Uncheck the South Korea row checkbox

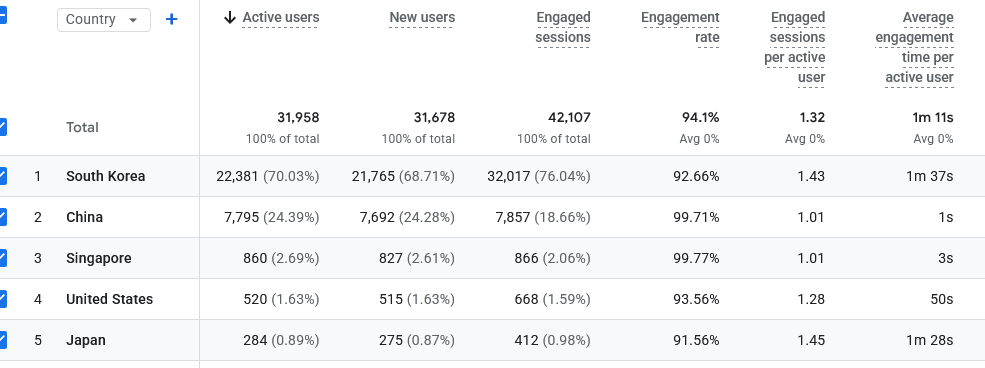[2, 176]
